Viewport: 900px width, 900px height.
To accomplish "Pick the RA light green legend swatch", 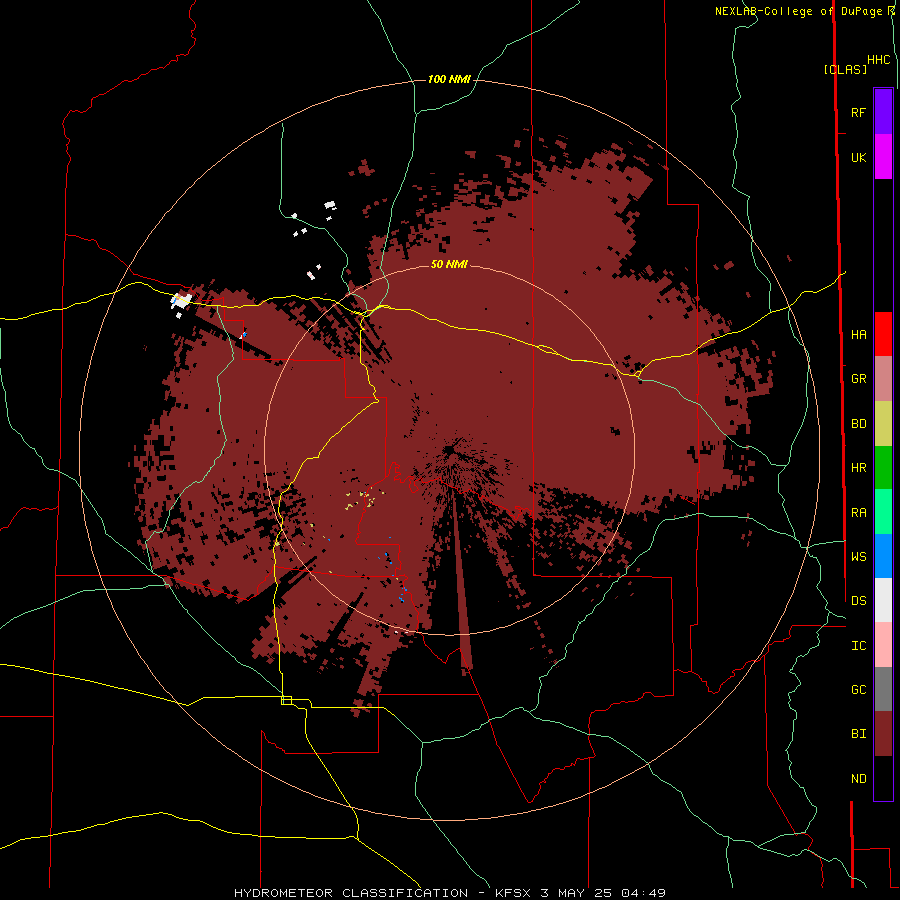I will click(x=883, y=512).
